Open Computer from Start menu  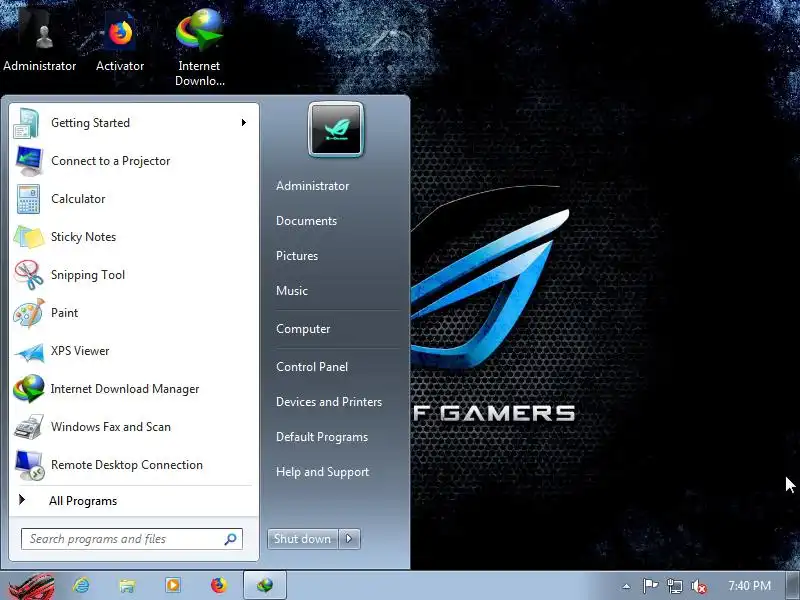(303, 329)
